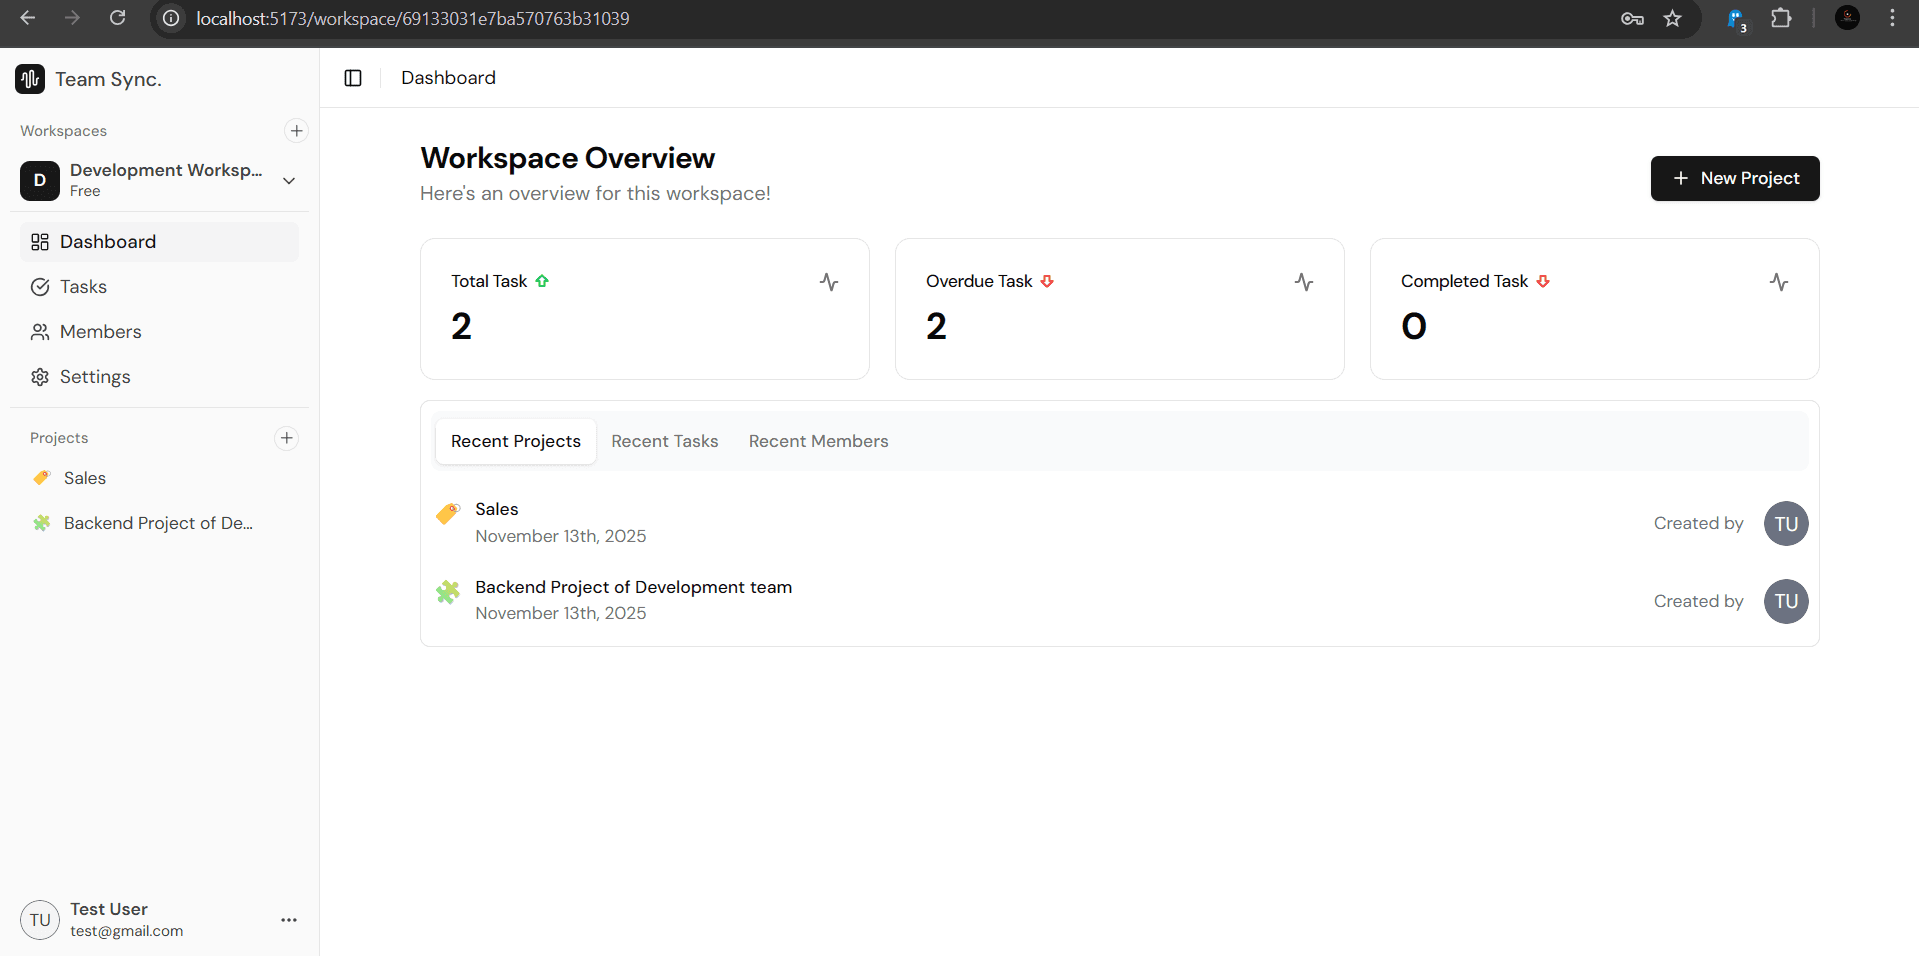The width and height of the screenshot is (1919, 956).
Task: Click the browser address bar URL
Action: pyautogui.click(x=413, y=18)
